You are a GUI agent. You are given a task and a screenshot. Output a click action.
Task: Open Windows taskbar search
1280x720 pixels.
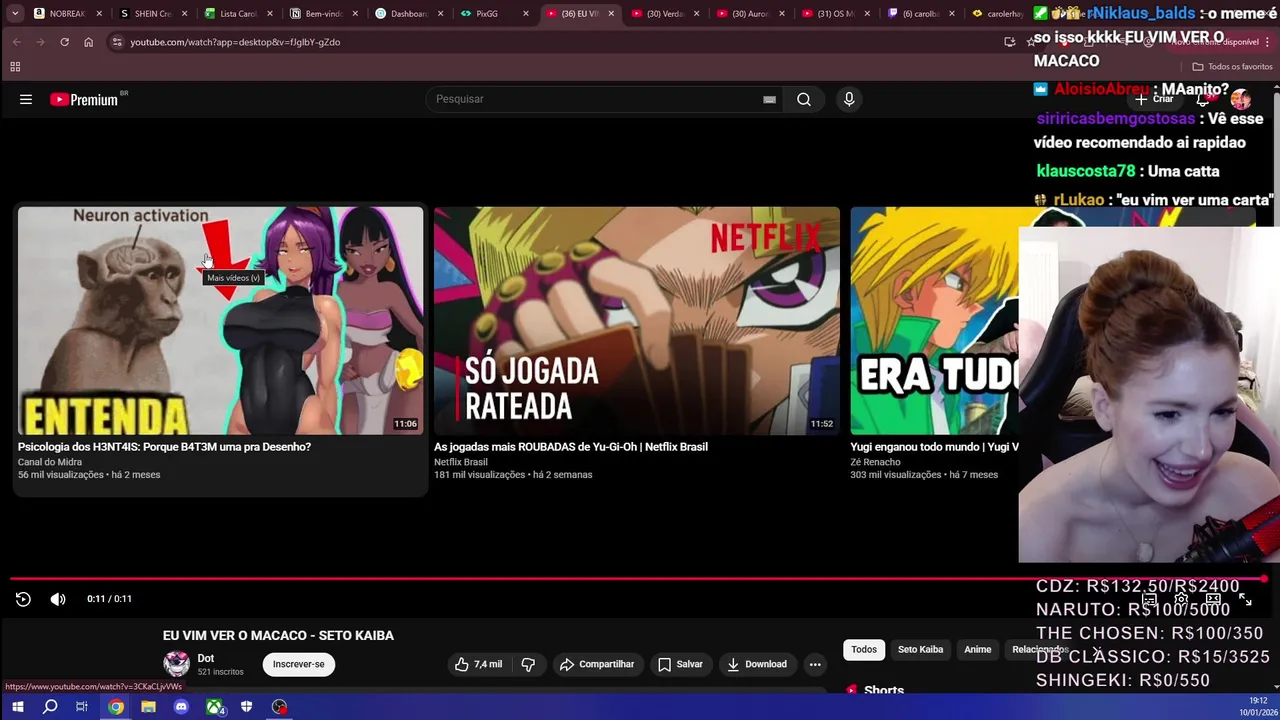[50, 707]
